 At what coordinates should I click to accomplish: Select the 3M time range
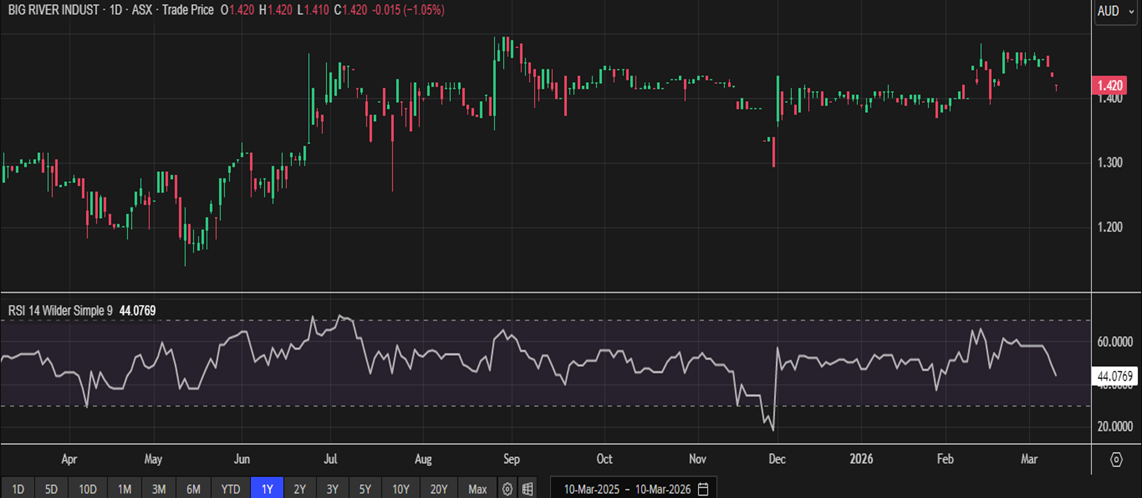click(x=159, y=489)
